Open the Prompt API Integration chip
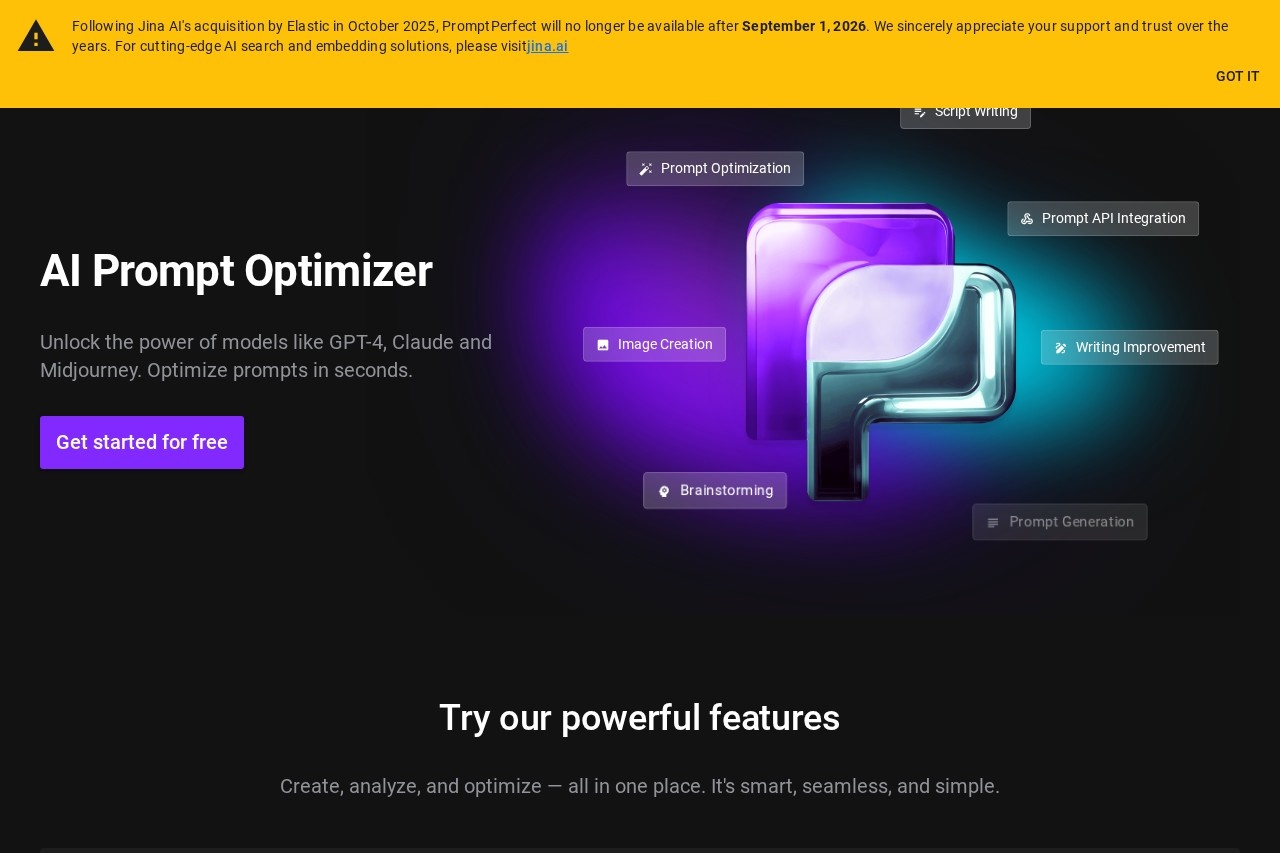This screenshot has height=853, width=1280. coord(1103,218)
